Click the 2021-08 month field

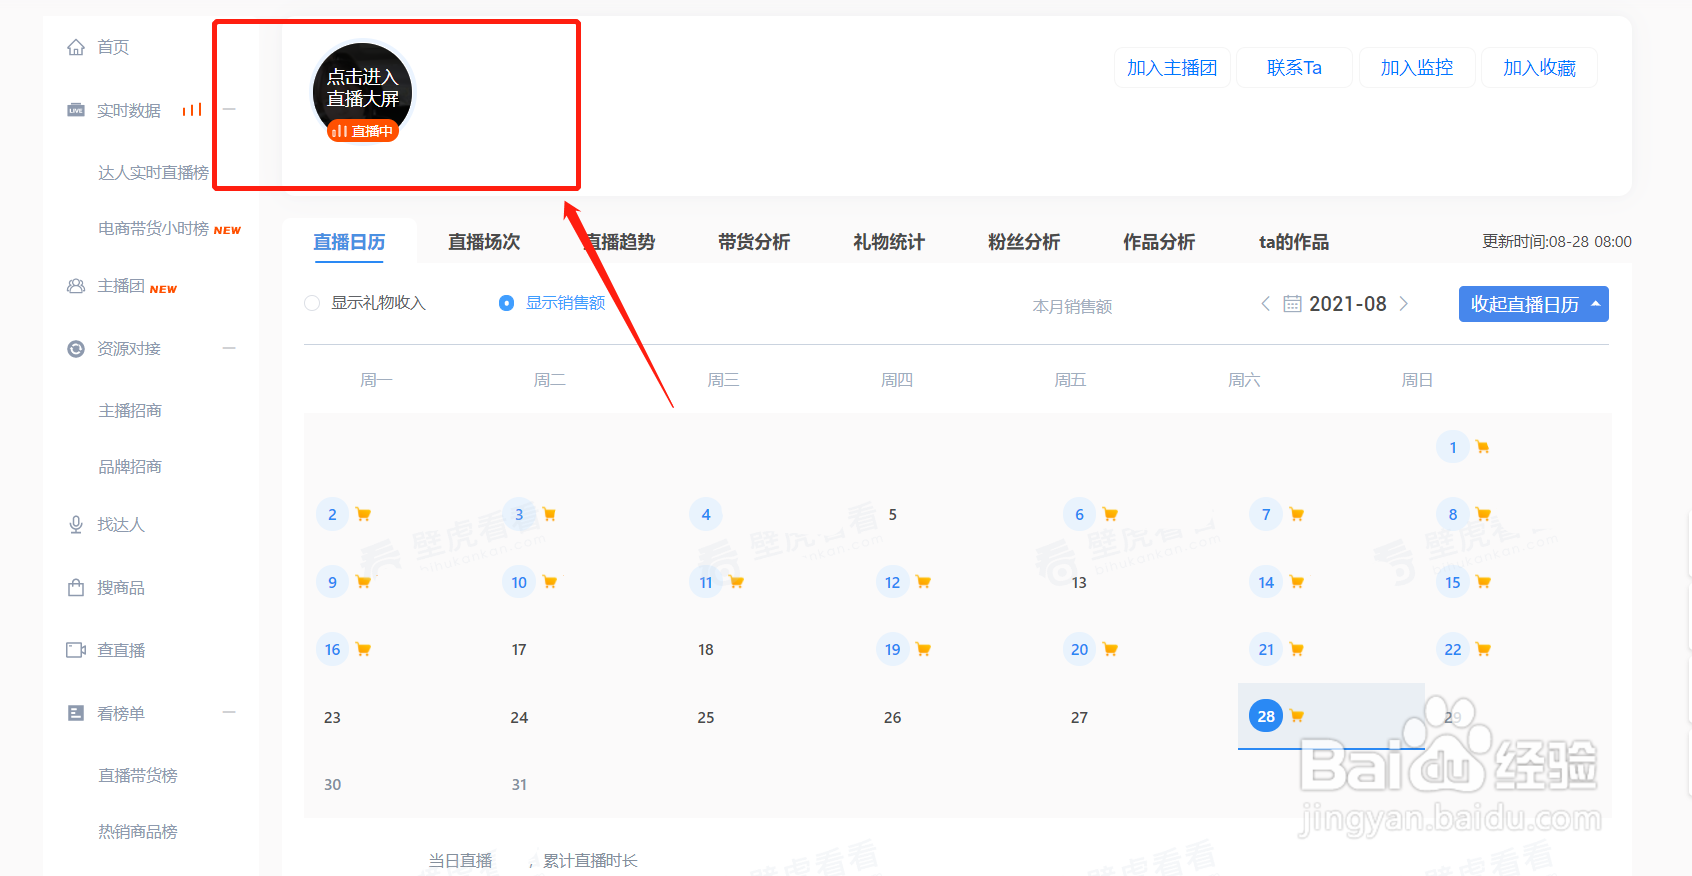pos(1347,304)
